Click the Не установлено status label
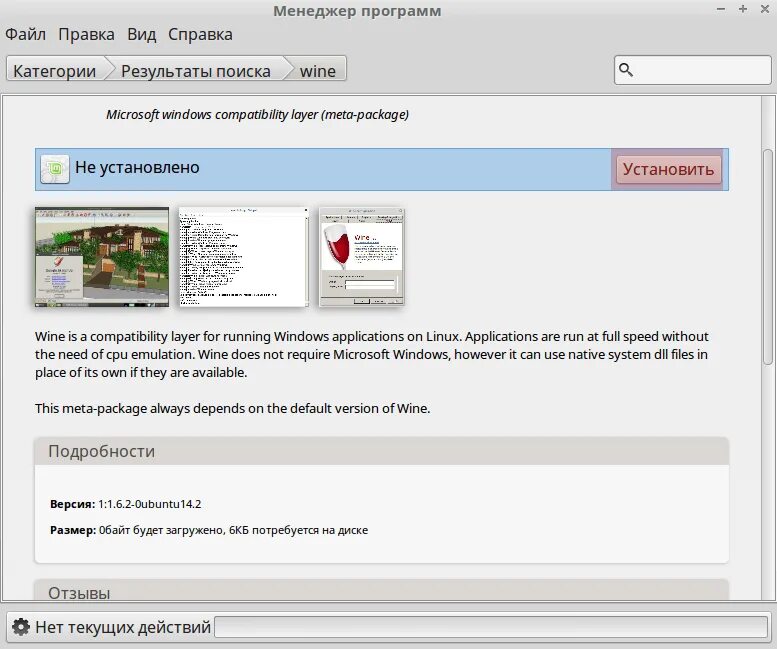The image size is (777, 649). (137, 167)
